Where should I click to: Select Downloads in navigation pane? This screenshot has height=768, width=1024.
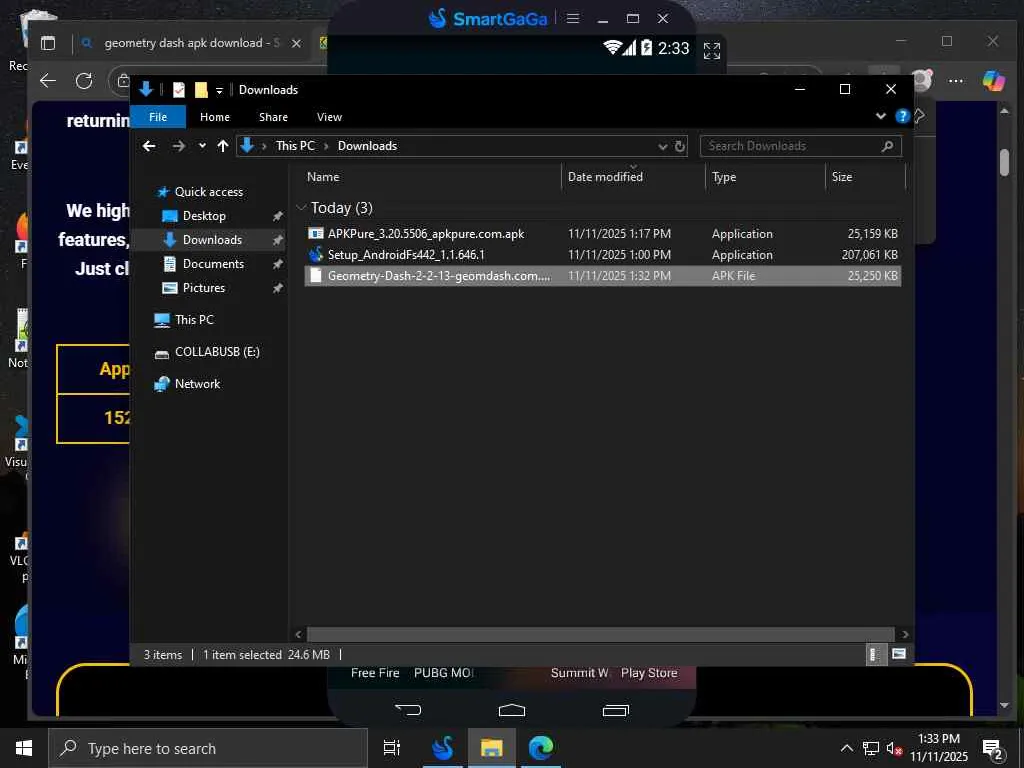point(212,240)
